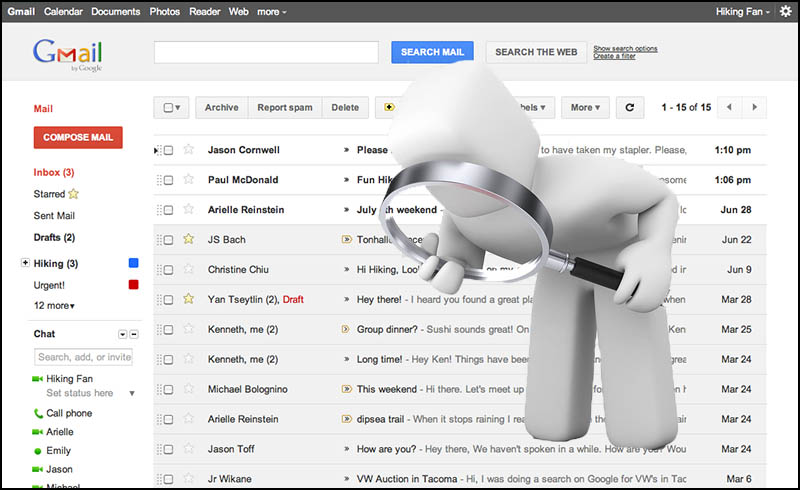Click SEARCH THE WEB button

pyautogui.click(x=536, y=52)
